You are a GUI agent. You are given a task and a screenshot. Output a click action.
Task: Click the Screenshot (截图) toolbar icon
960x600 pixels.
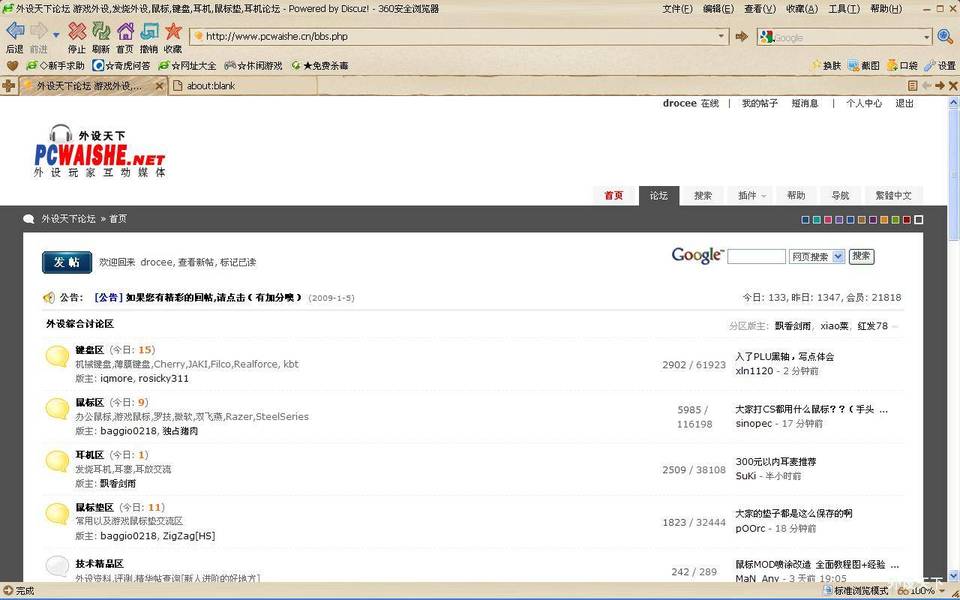coord(864,66)
